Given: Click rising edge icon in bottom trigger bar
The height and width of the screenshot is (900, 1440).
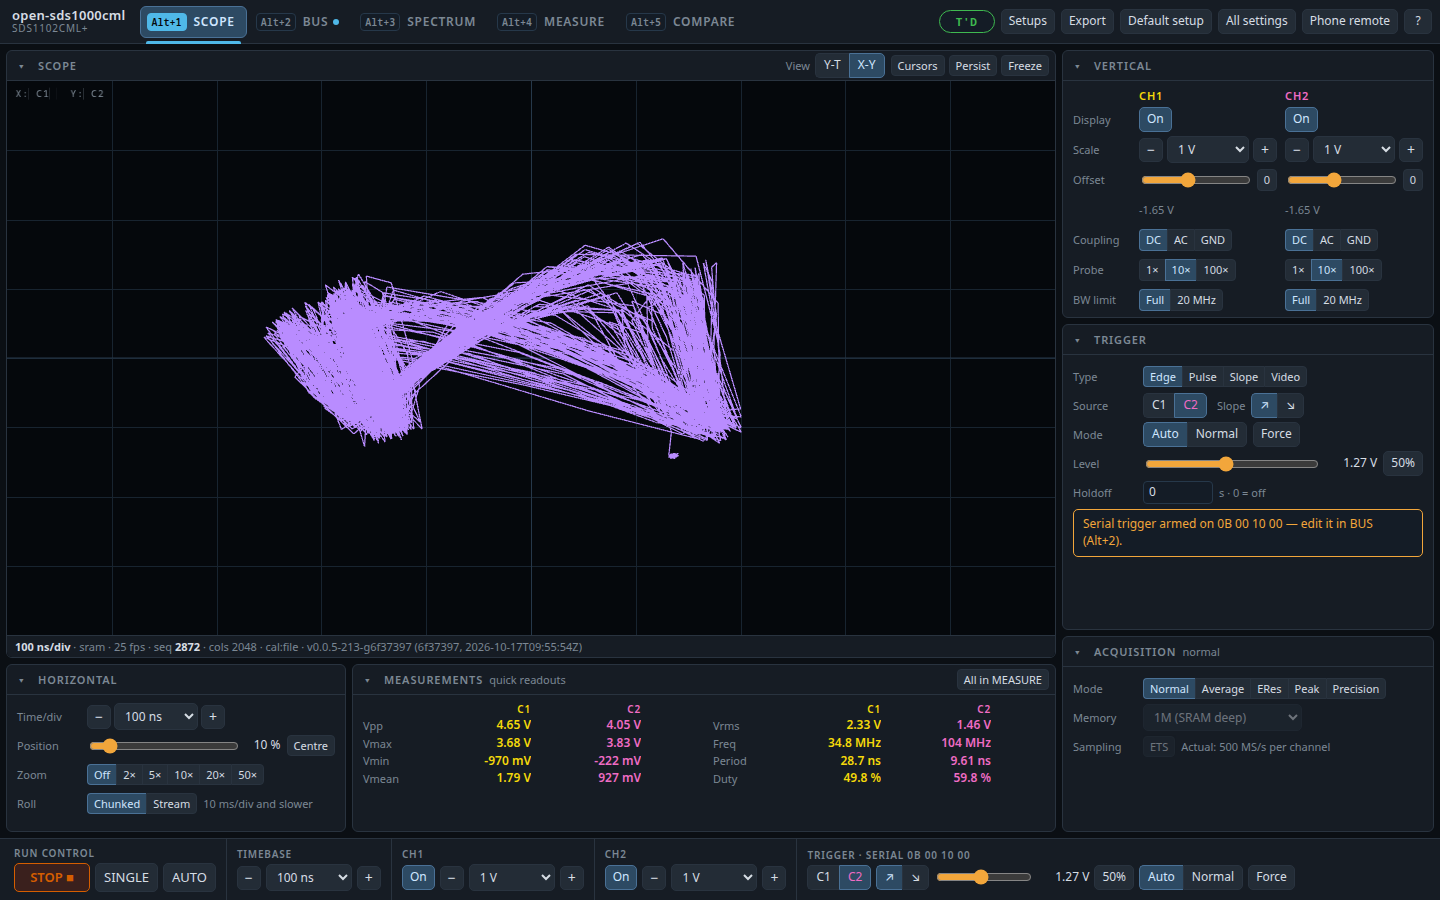Looking at the screenshot, I should 889,877.
